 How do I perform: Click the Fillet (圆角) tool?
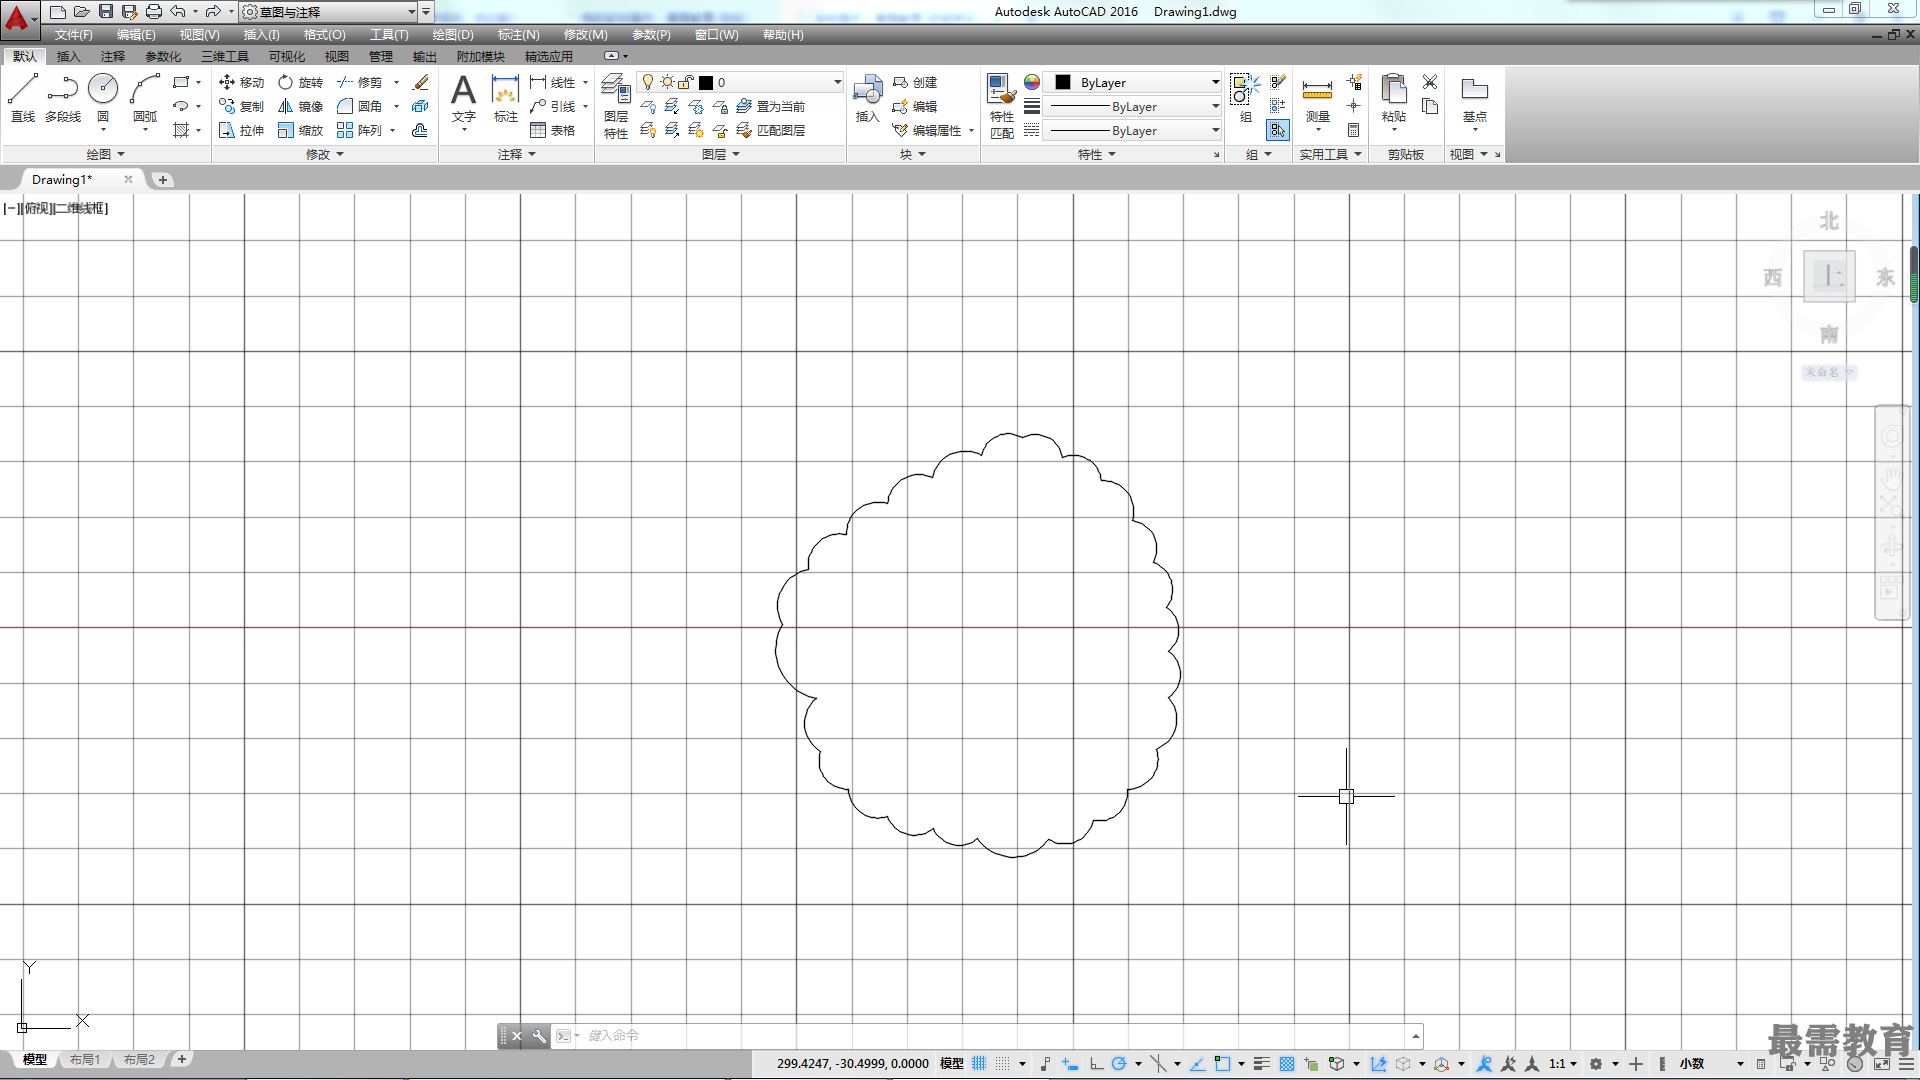(x=360, y=106)
